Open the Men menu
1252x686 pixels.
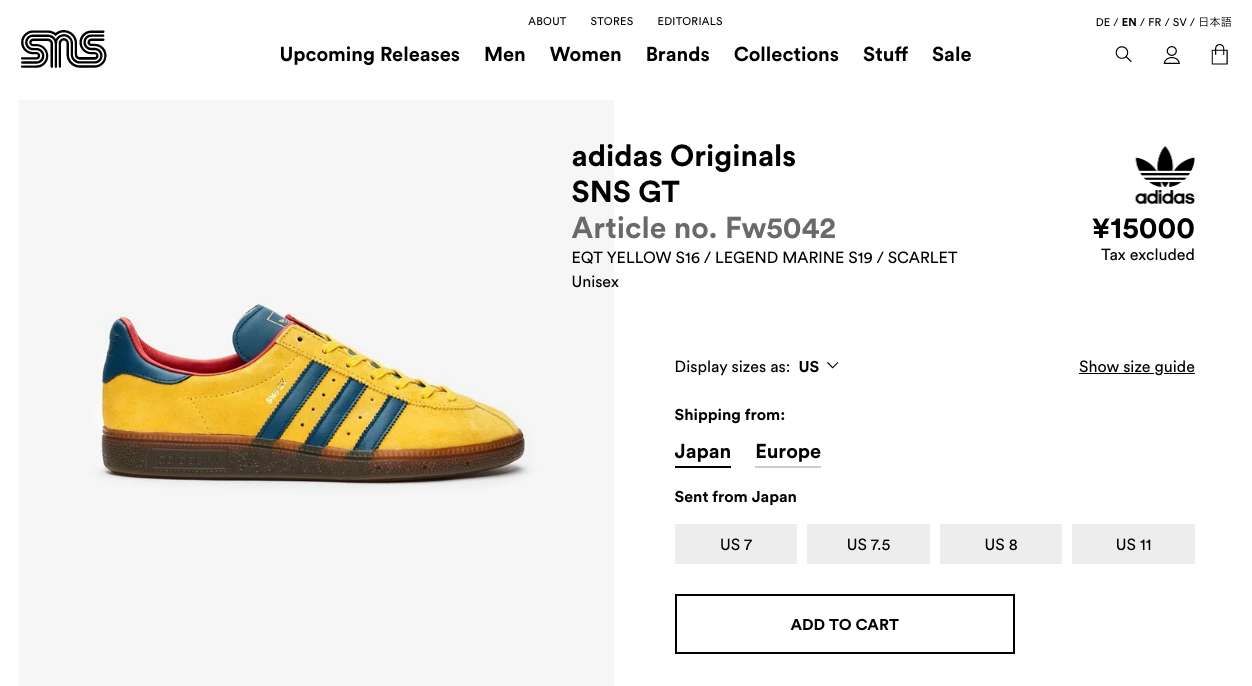pyautogui.click(x=504, y=55)
